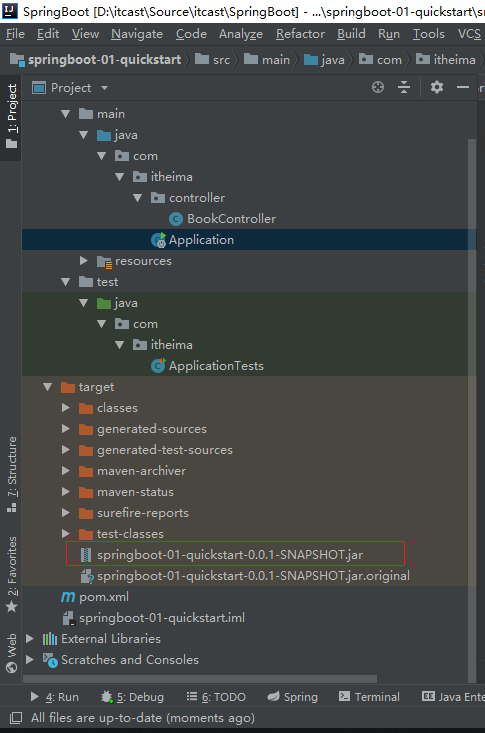
Task: Click the itheima breadcrumb
Action: click(x=446, y=59)
